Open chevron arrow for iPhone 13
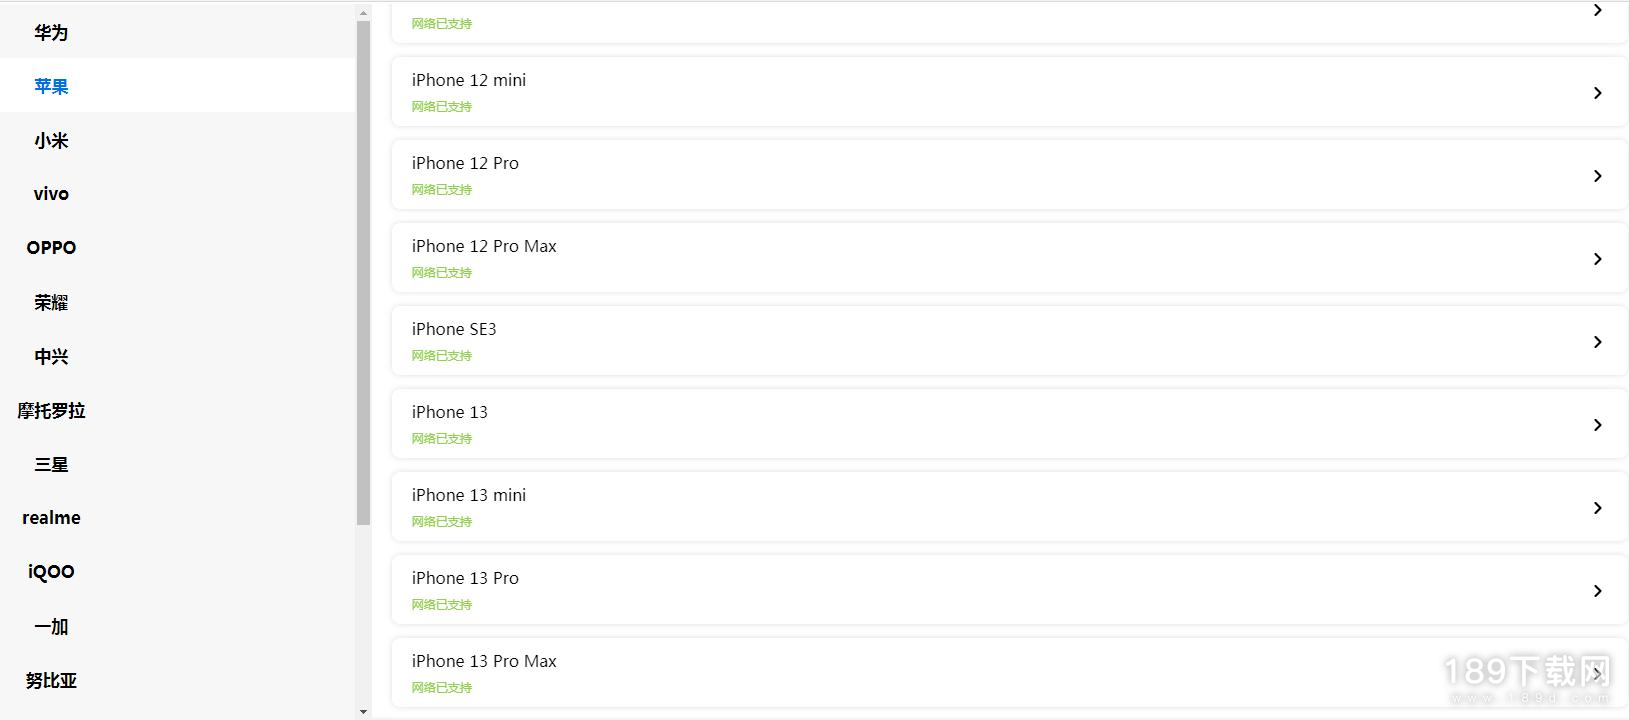Screen dimensions: 1629x720 click(x=1597, y=425)
